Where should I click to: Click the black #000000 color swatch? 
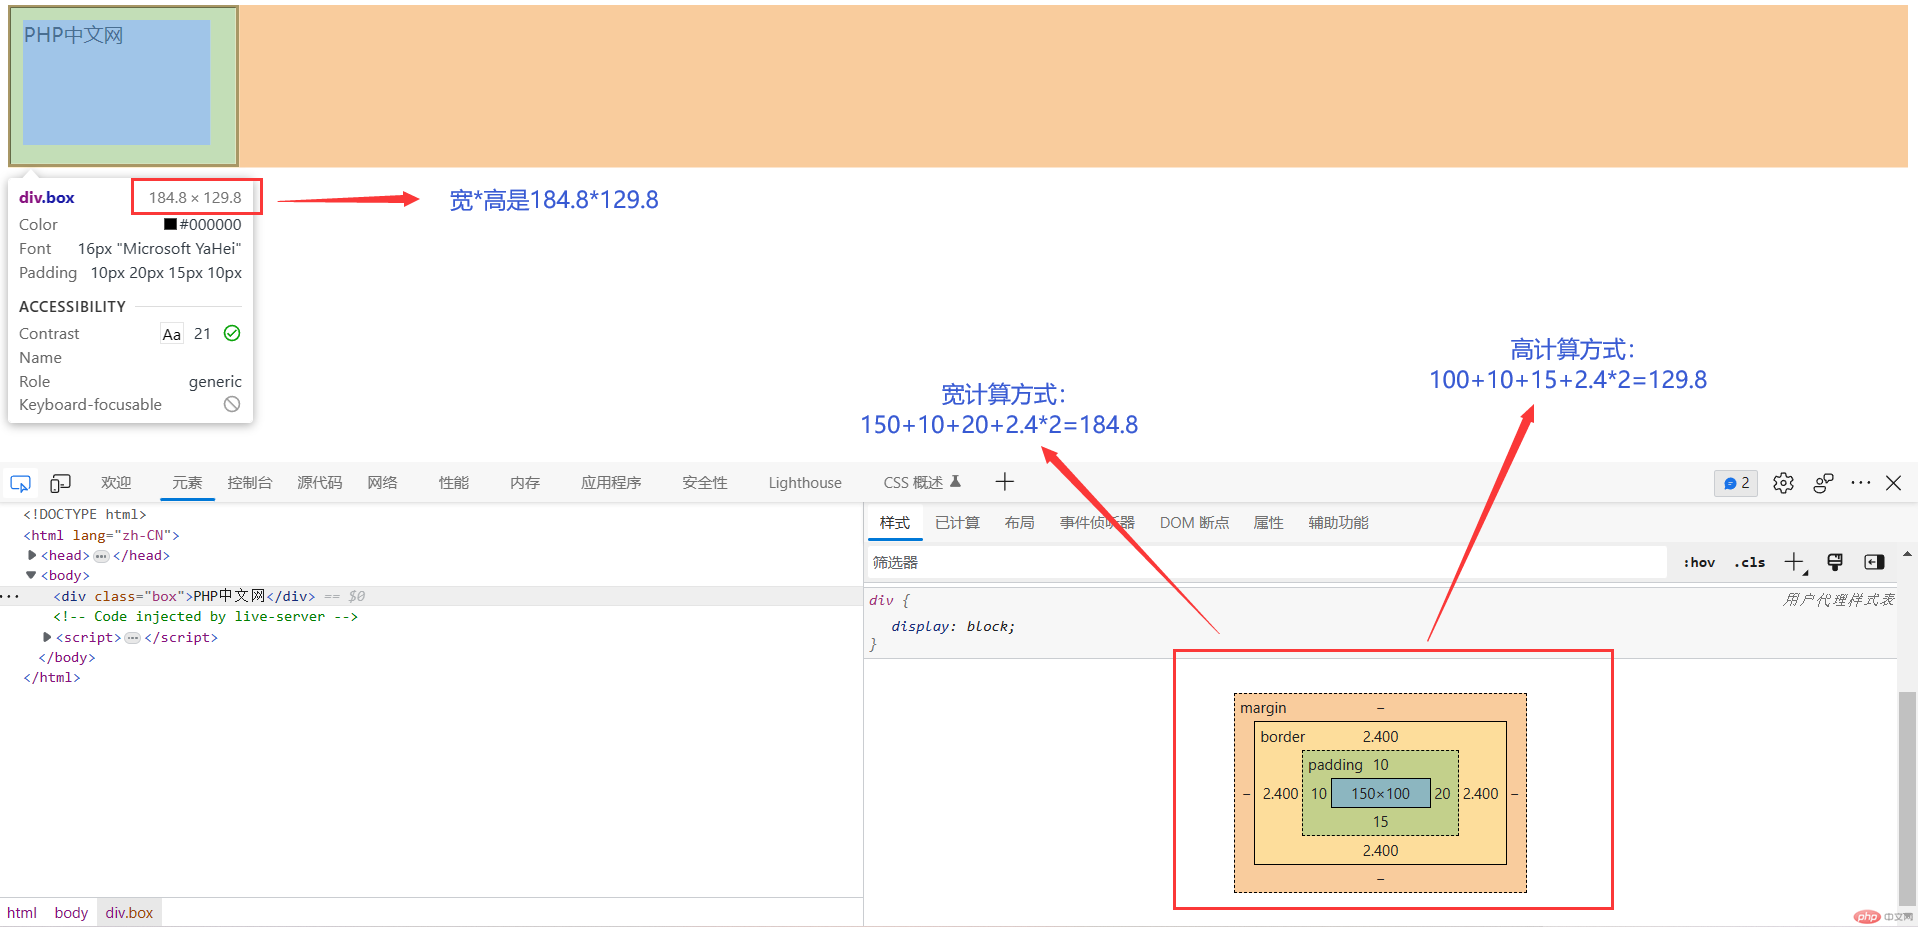point(170,225)
